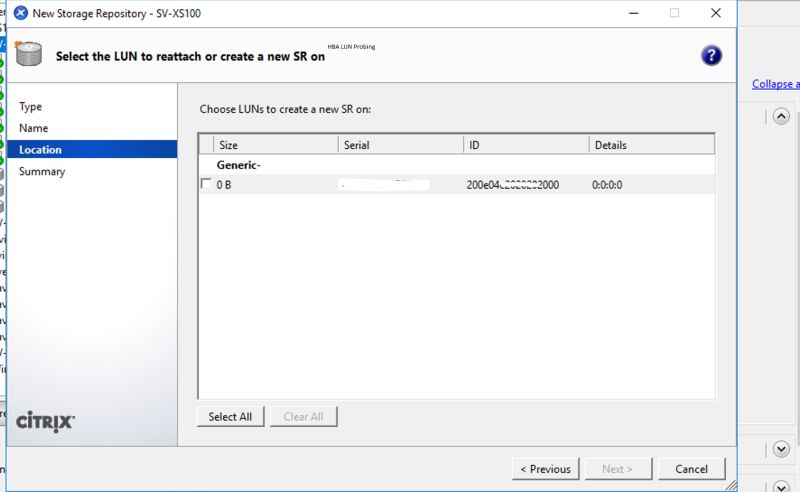Open the Name step in the wizard sidebar
The image size is (800, 492).
tap(34, 128)
